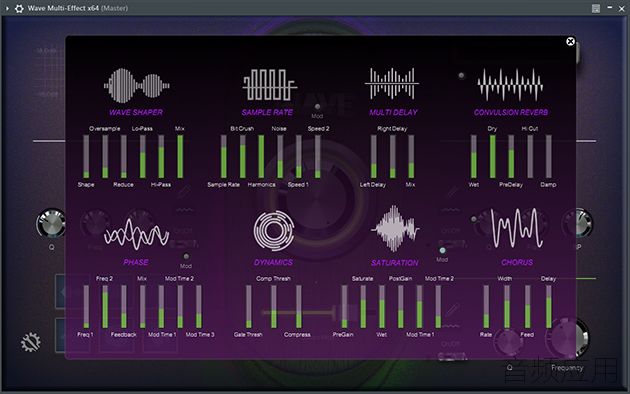
Task: Adjust the Saturation Mod Time 2 slider
Action: click(x=438, y=306)
